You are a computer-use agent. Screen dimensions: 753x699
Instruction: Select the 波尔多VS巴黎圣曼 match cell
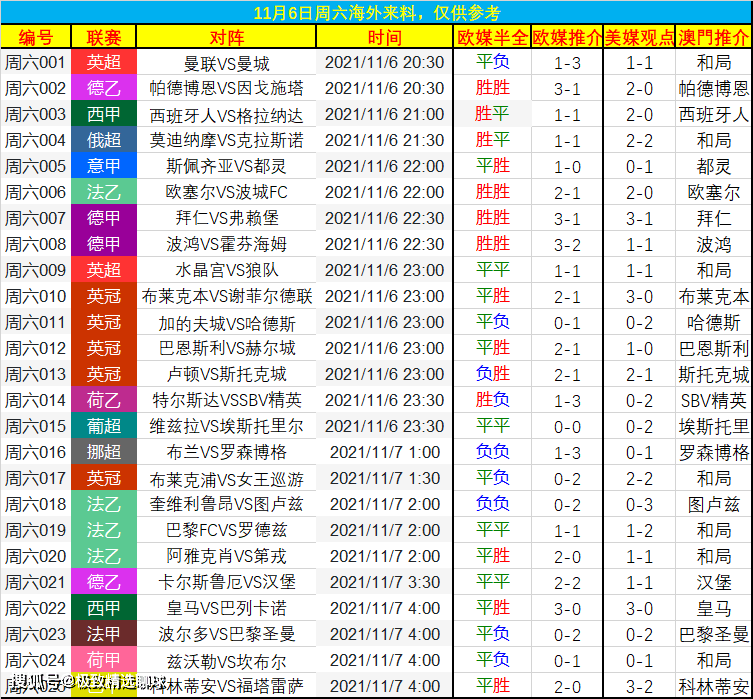click(x=226, y=634)
